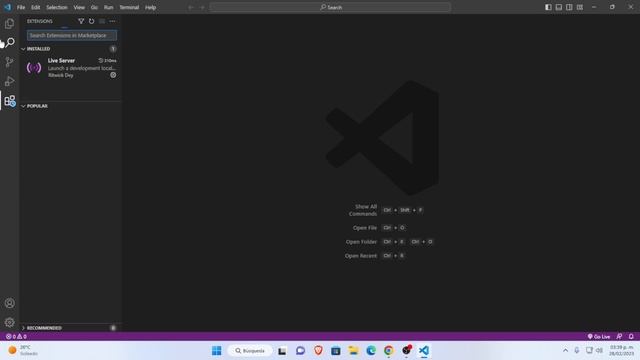Open the Explorer view in activity bar
Image resolution: width=640 pixels, height=360 pixels.
(9, 24)
